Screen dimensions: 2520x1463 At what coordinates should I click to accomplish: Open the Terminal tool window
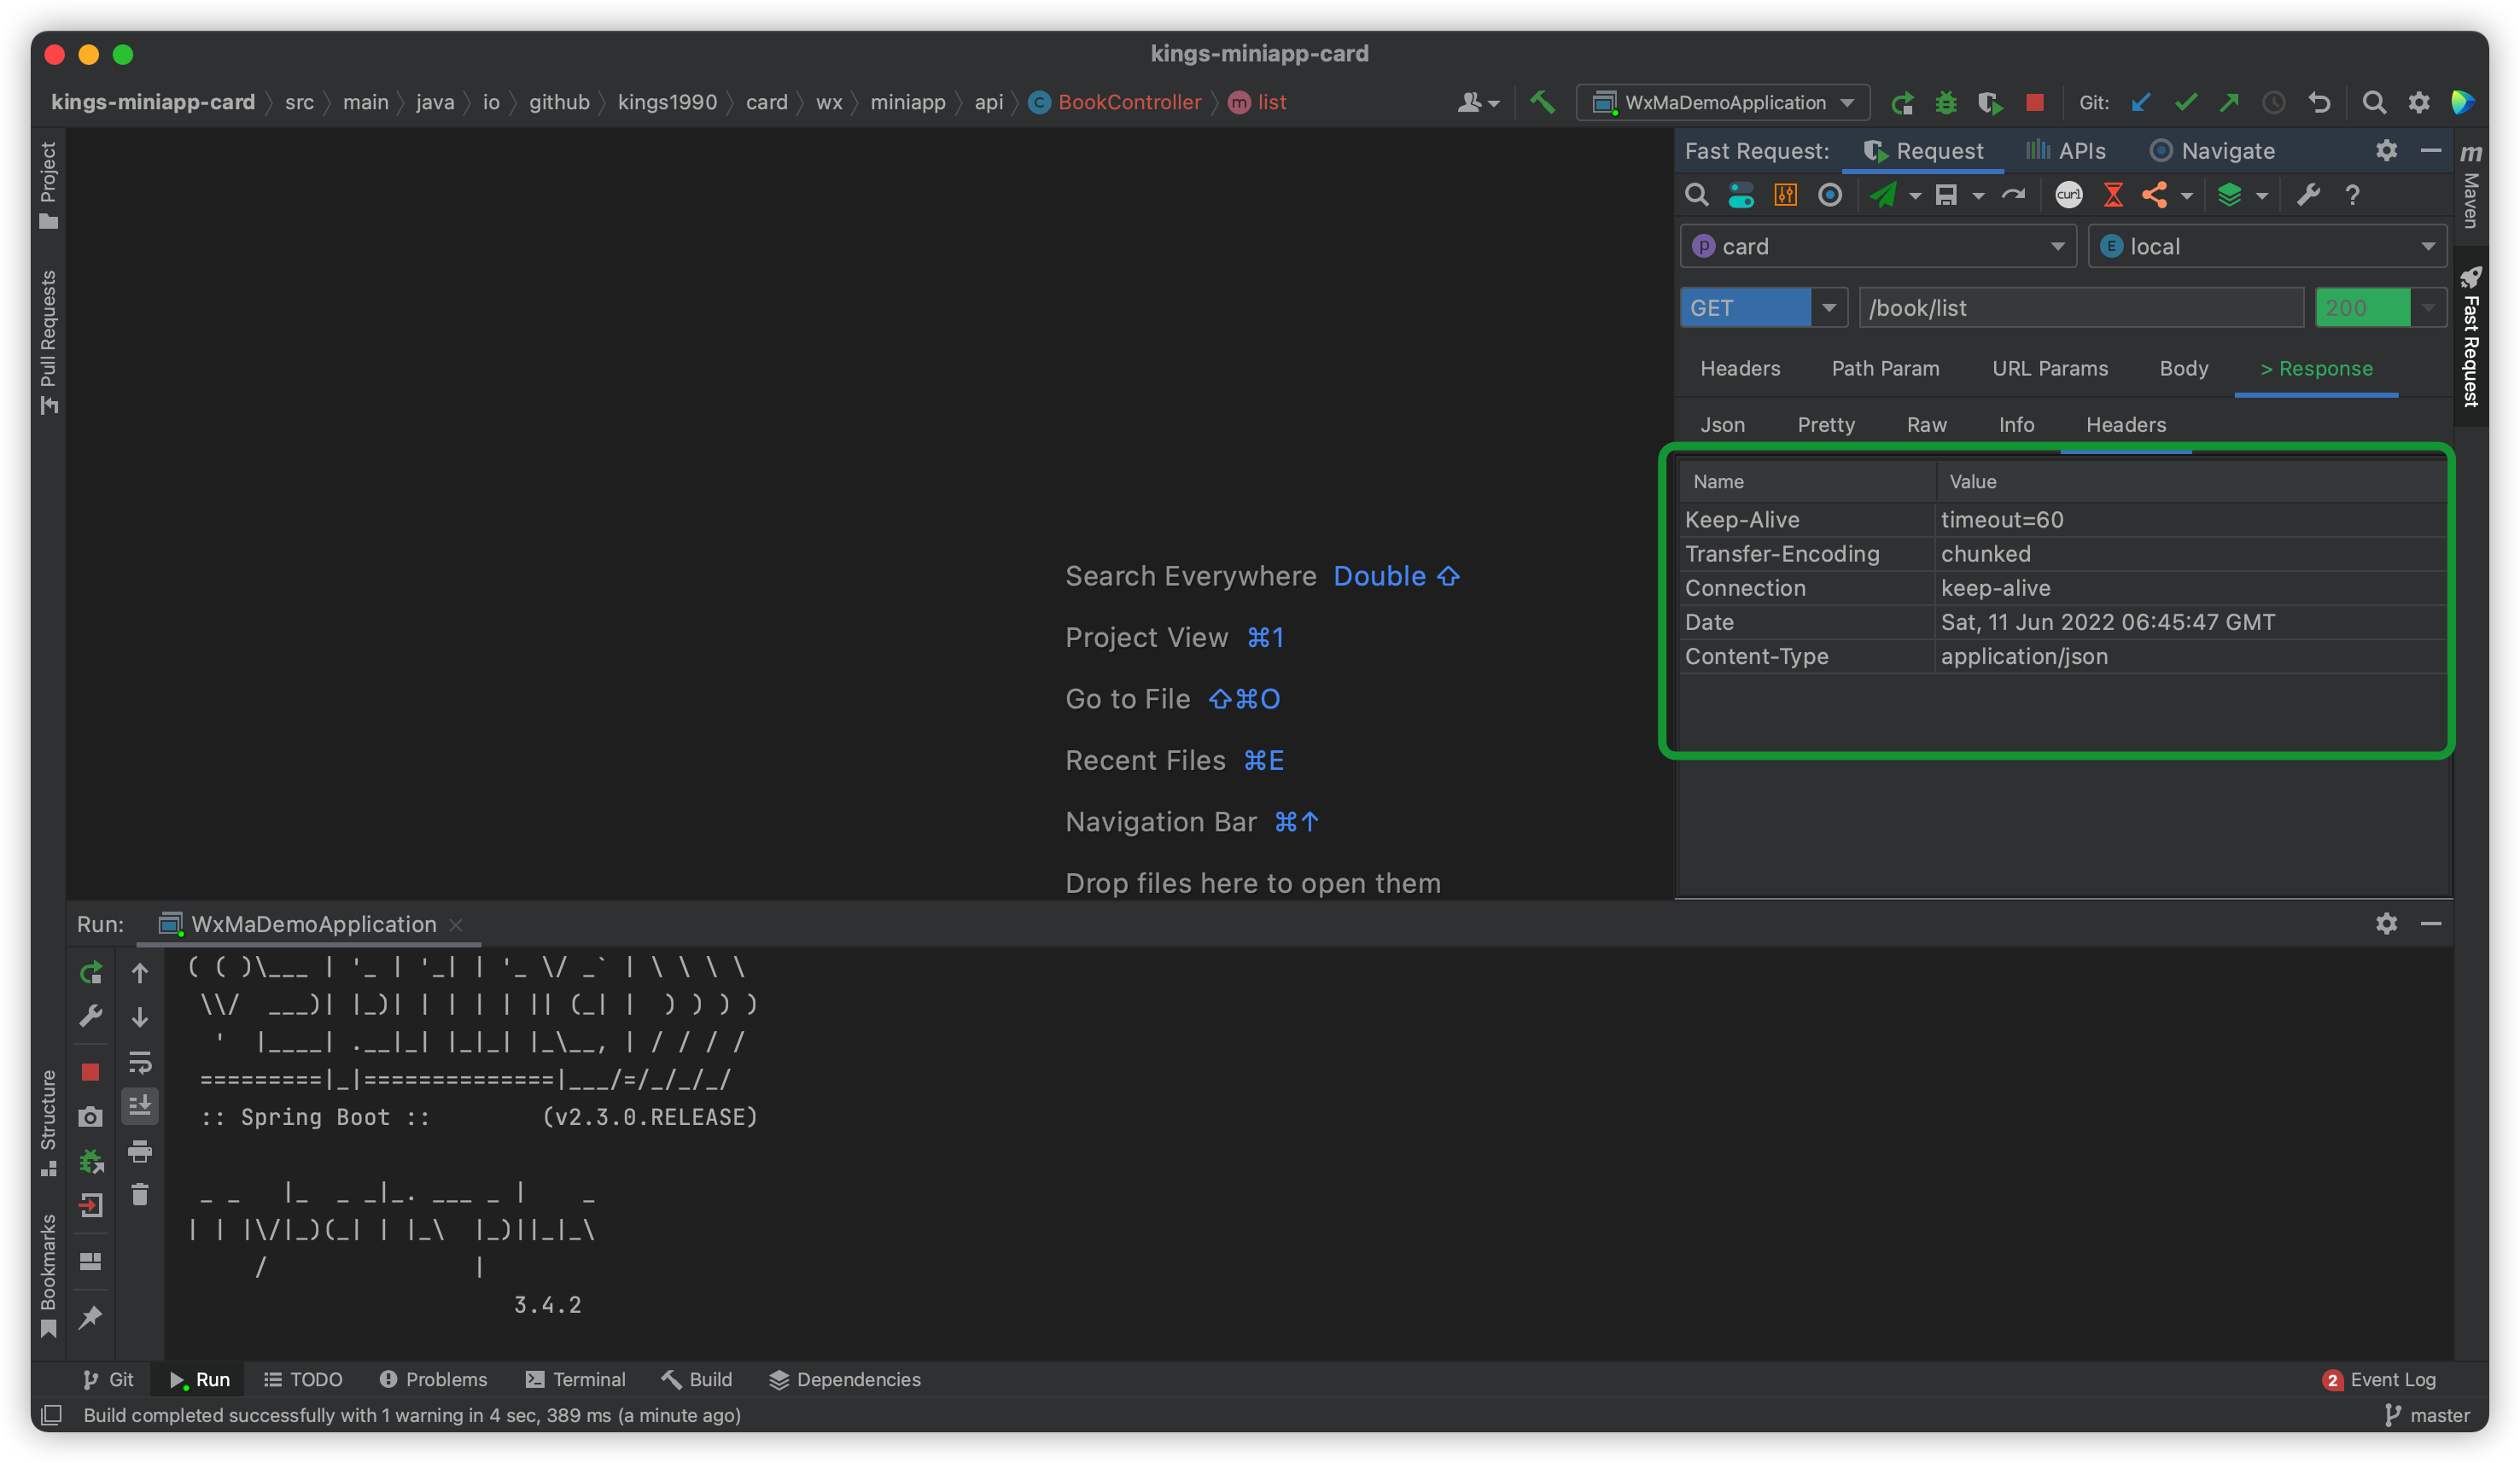[575, 1380]
